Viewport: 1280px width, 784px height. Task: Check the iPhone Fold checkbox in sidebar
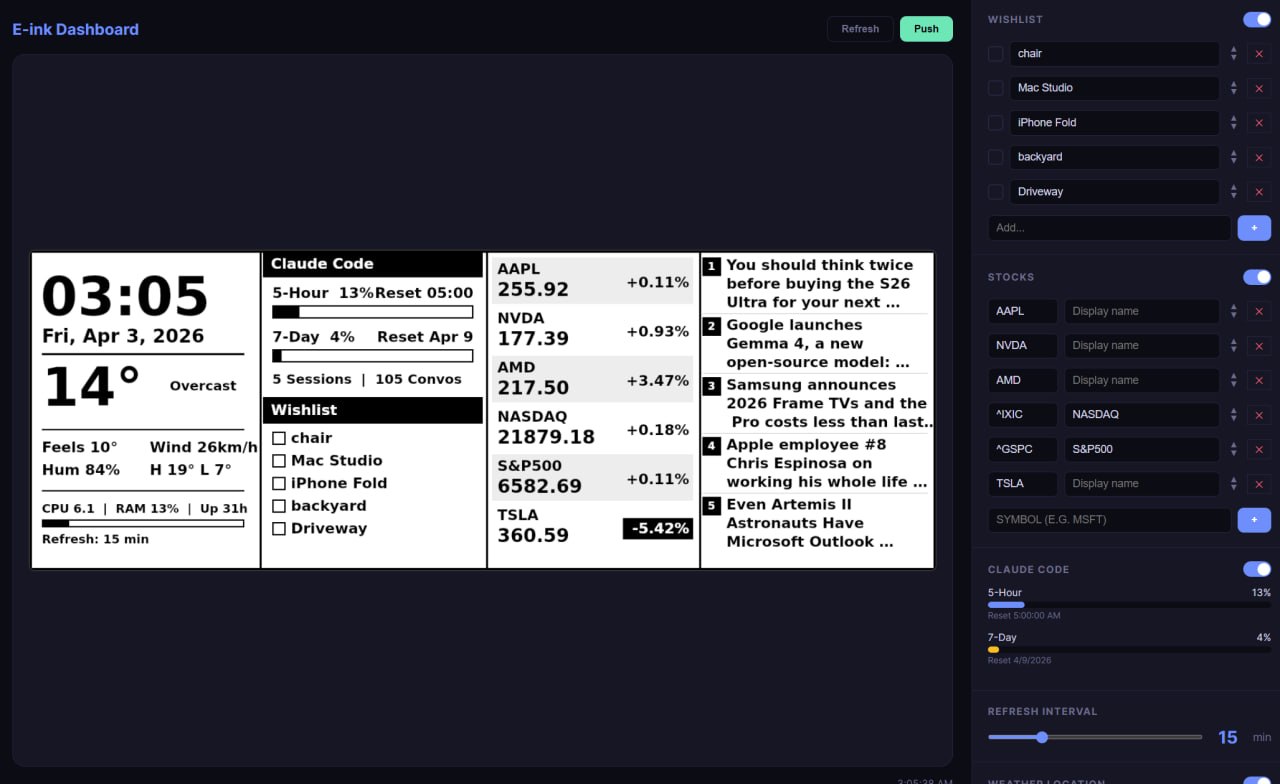tap(995, 123)
